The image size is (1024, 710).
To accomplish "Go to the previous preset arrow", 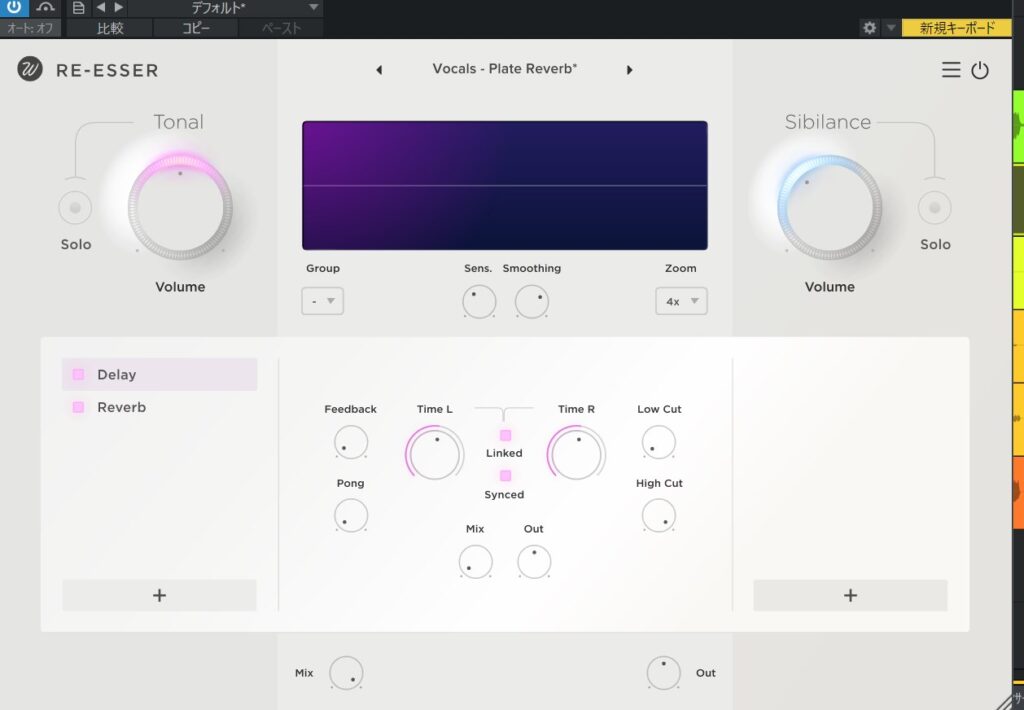I will click(379, 70).
